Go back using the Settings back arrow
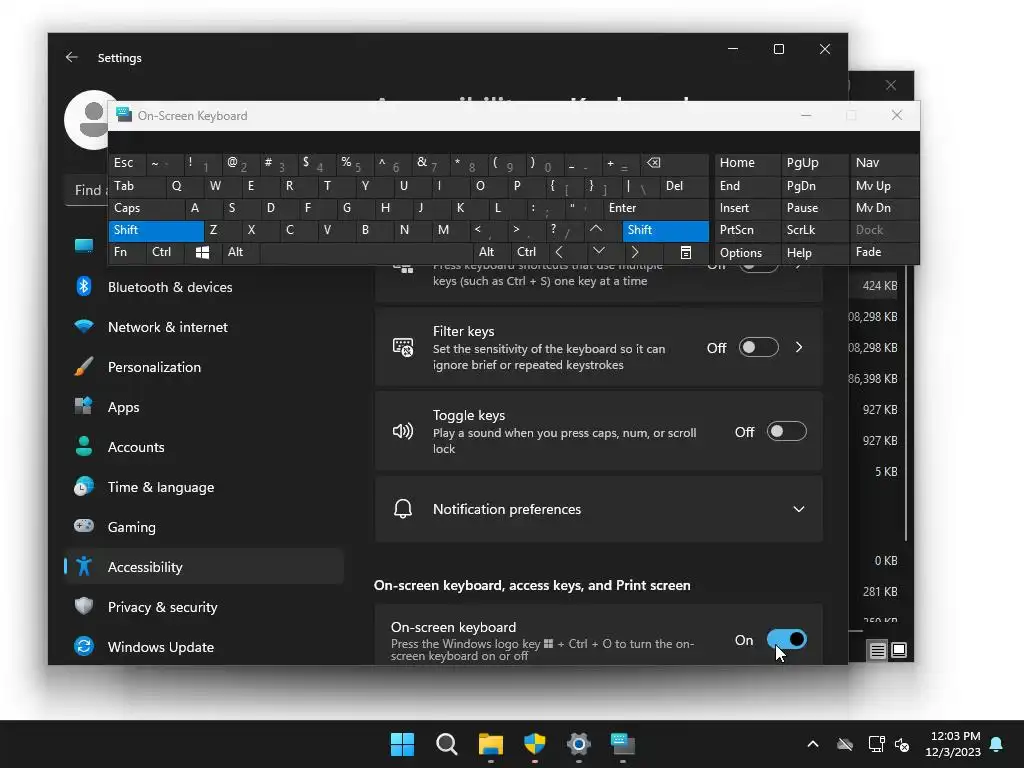 point(72,57)
